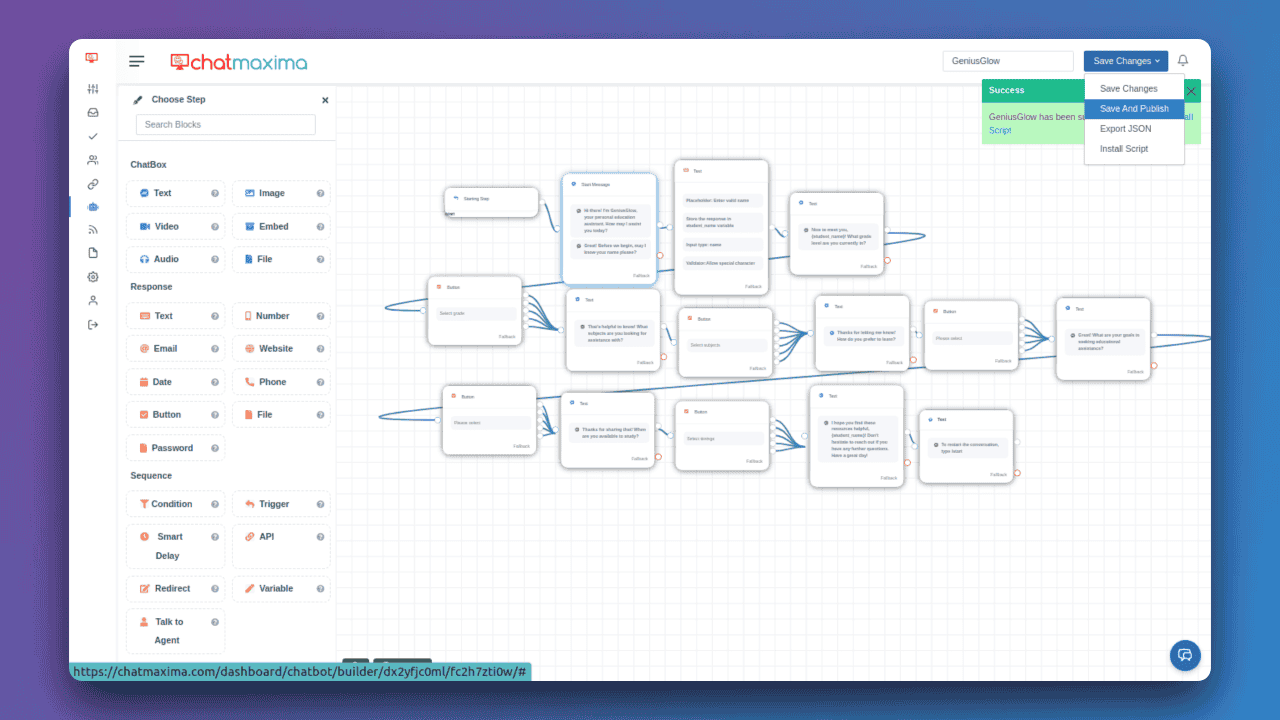Add the Condition sequence block

coord(176,504)
